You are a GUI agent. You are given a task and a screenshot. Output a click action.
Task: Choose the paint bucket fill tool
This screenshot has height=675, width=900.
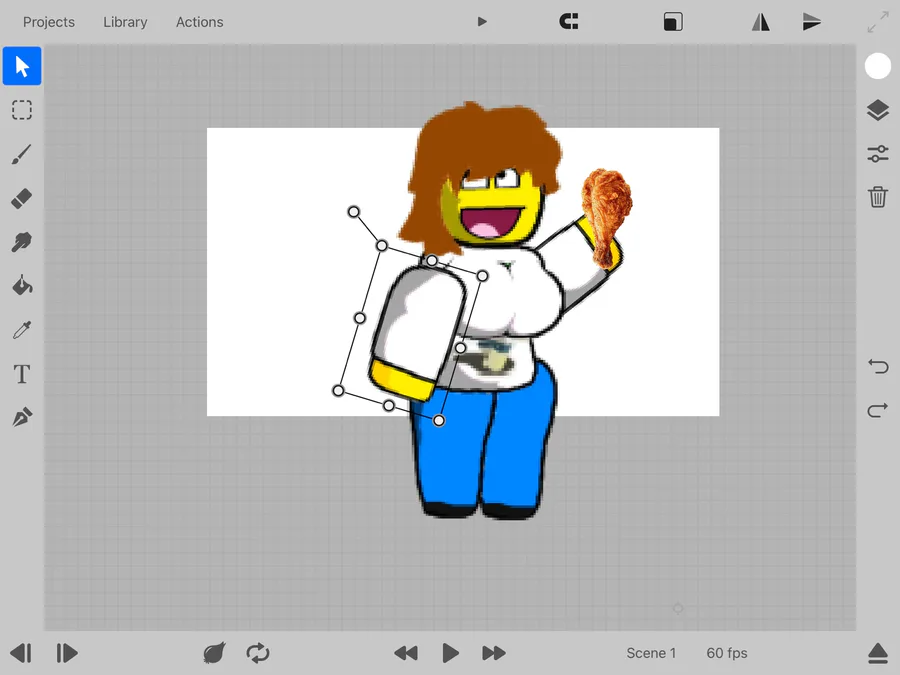[x=22, y=286]
